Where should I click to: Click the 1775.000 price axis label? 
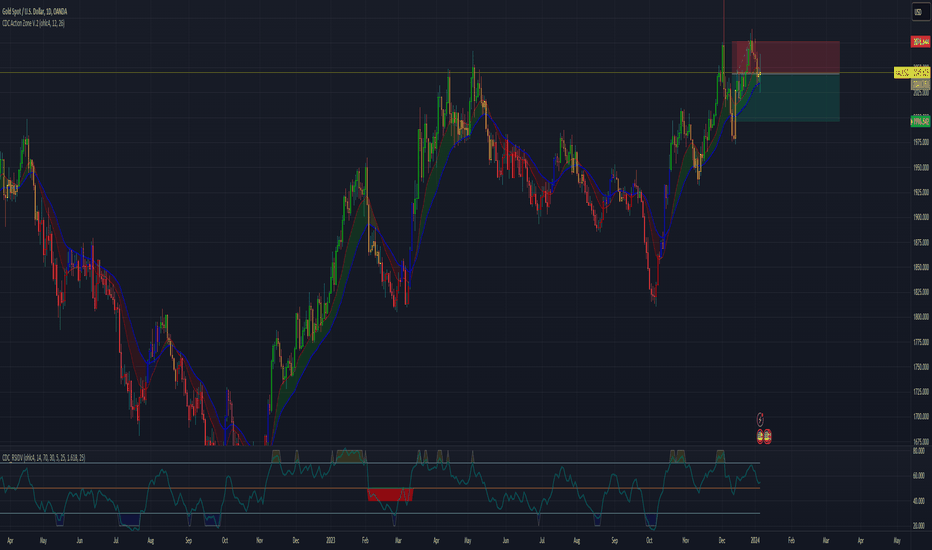tap(921, 342)
